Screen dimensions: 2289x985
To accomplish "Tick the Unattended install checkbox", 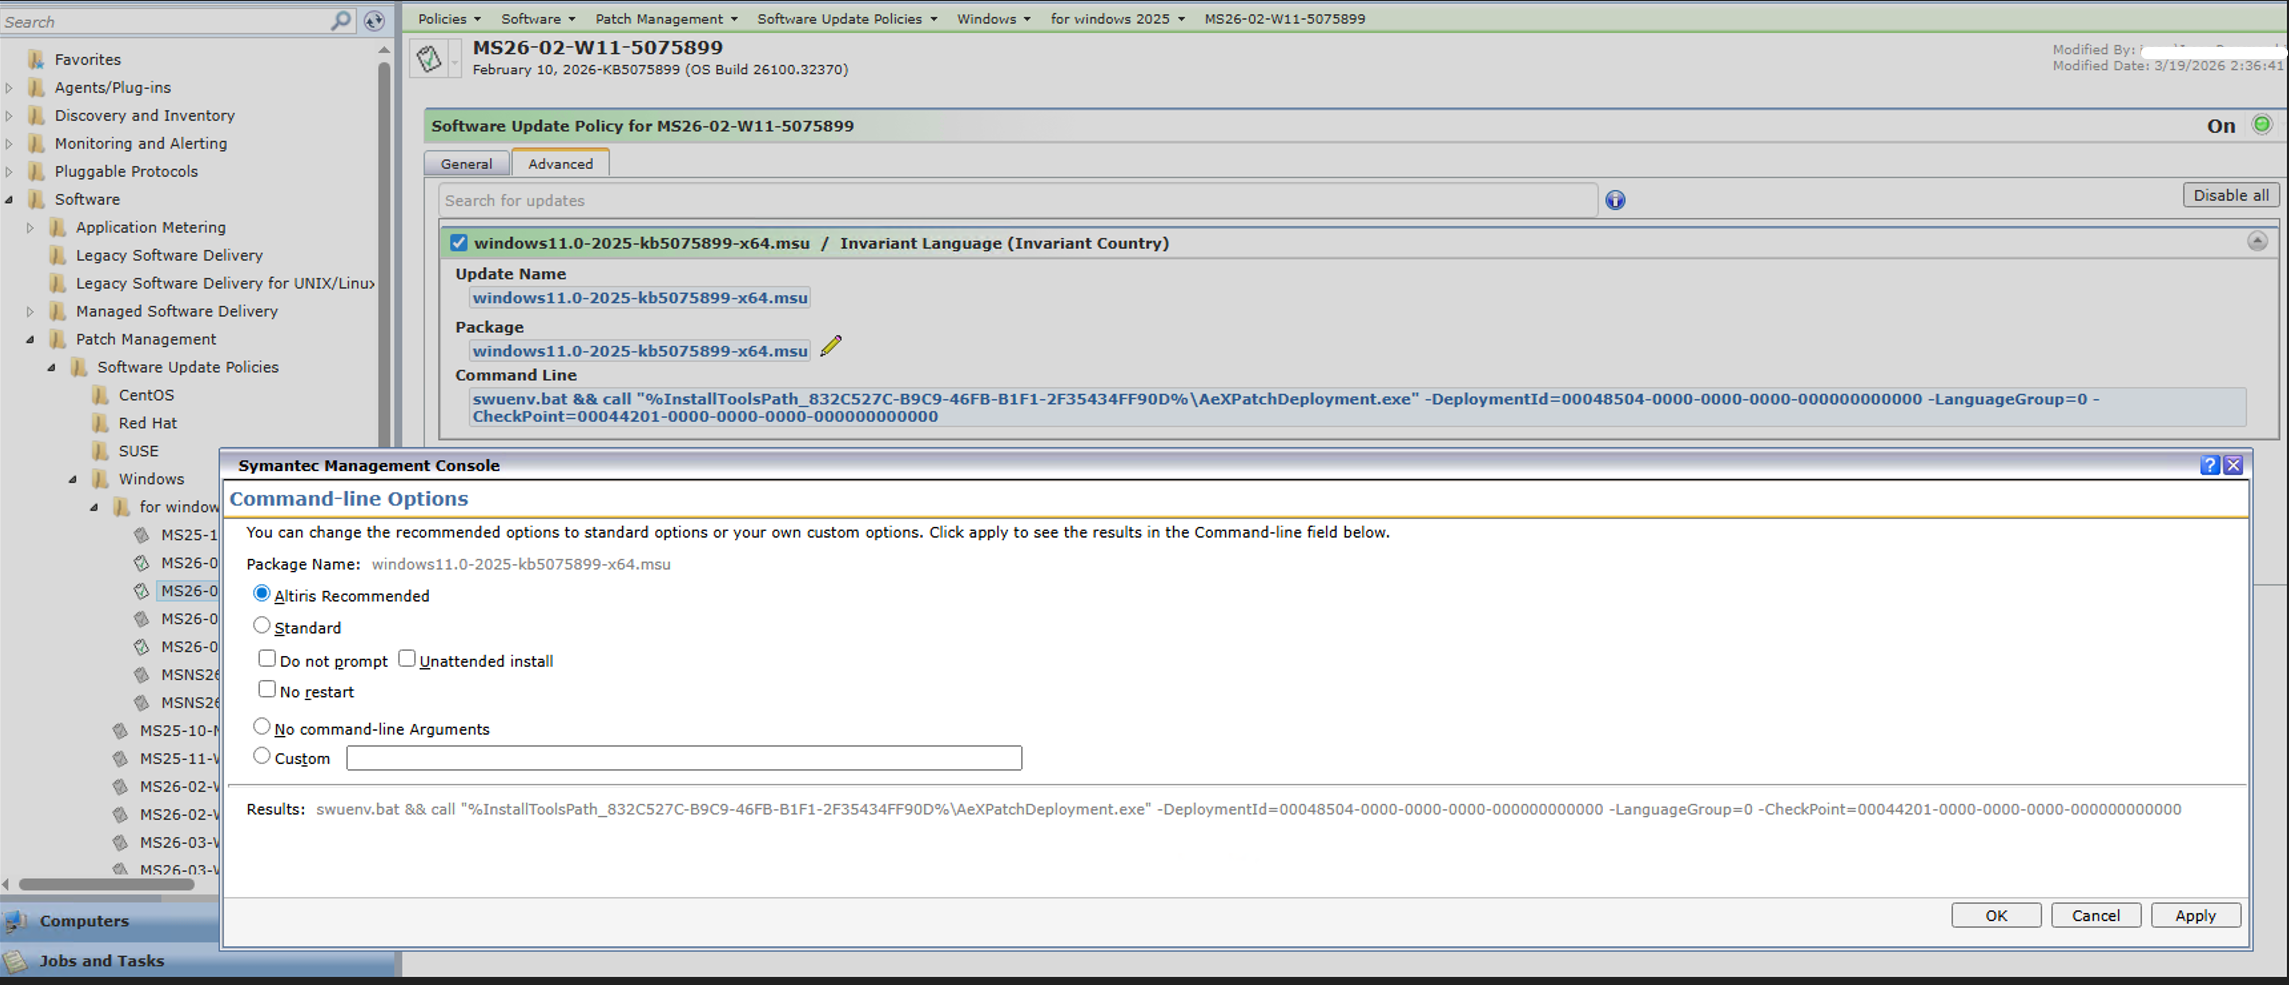I will point(407,659).
